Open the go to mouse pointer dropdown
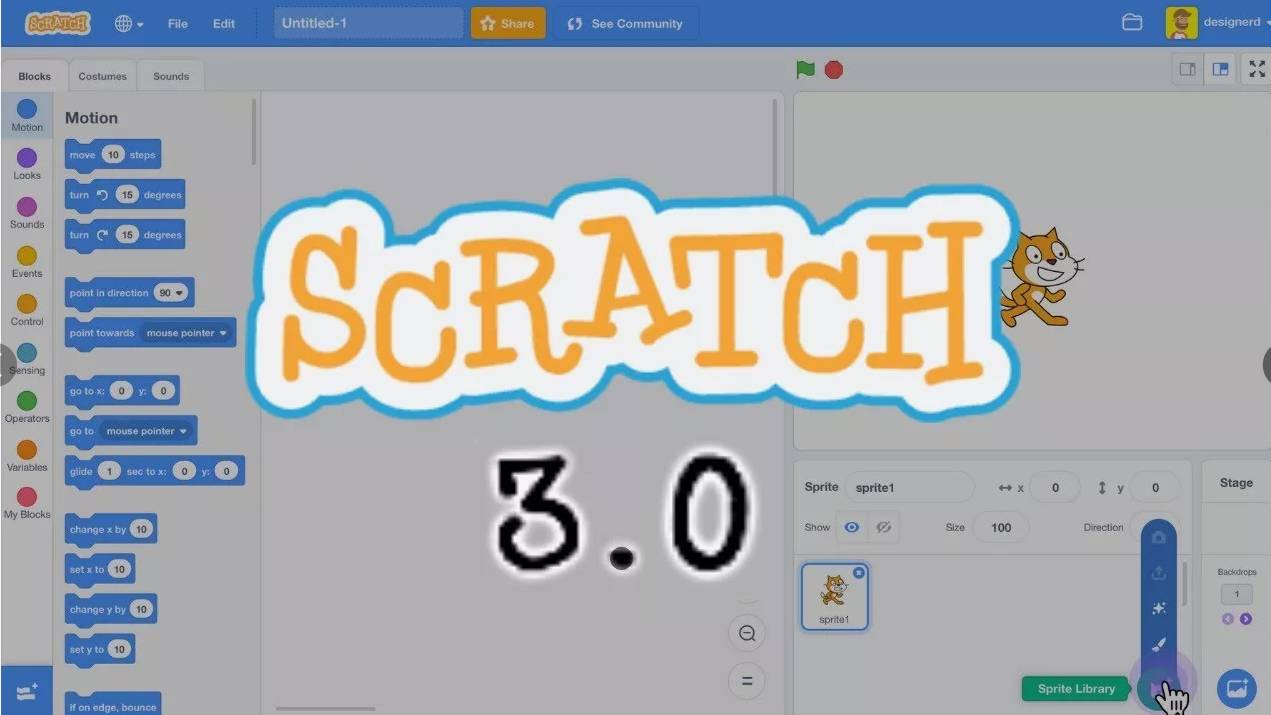 click(x=147, y=431)
